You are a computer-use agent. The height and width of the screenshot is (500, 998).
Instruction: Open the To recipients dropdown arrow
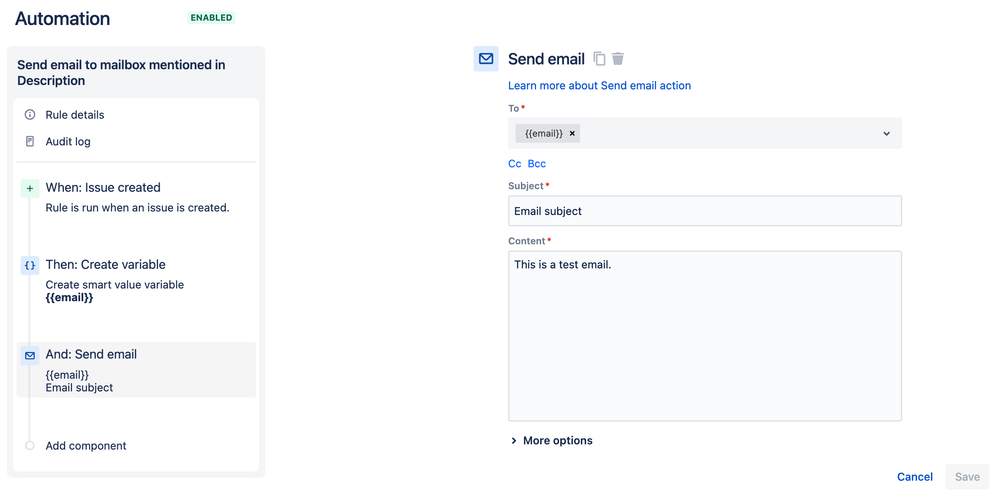887,134
